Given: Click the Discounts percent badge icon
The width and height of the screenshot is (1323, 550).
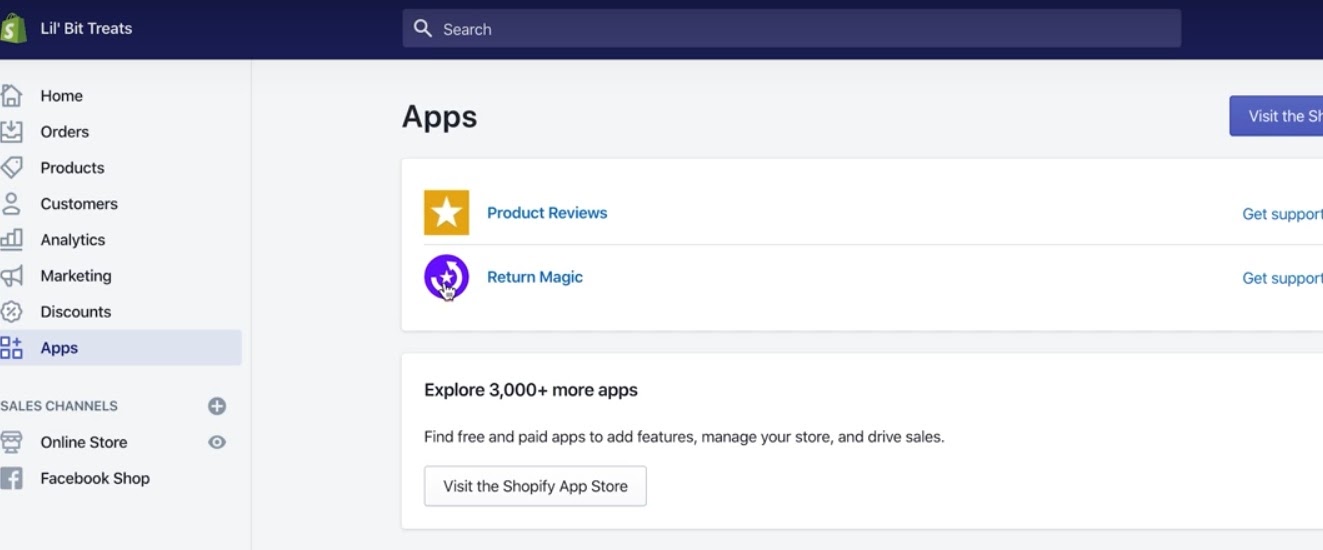Looking at the screenshot, I should (x=11, y=312).
